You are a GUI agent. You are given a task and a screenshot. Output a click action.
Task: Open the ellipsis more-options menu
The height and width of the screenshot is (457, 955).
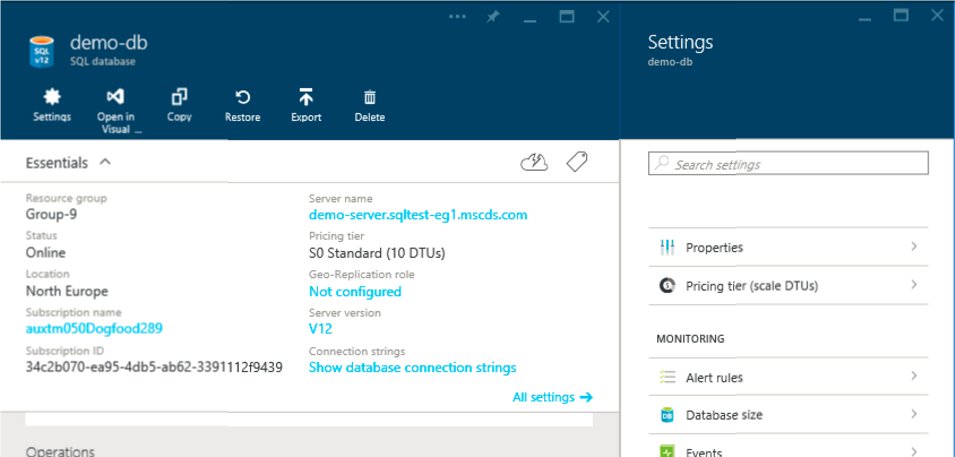coord(457,16)
